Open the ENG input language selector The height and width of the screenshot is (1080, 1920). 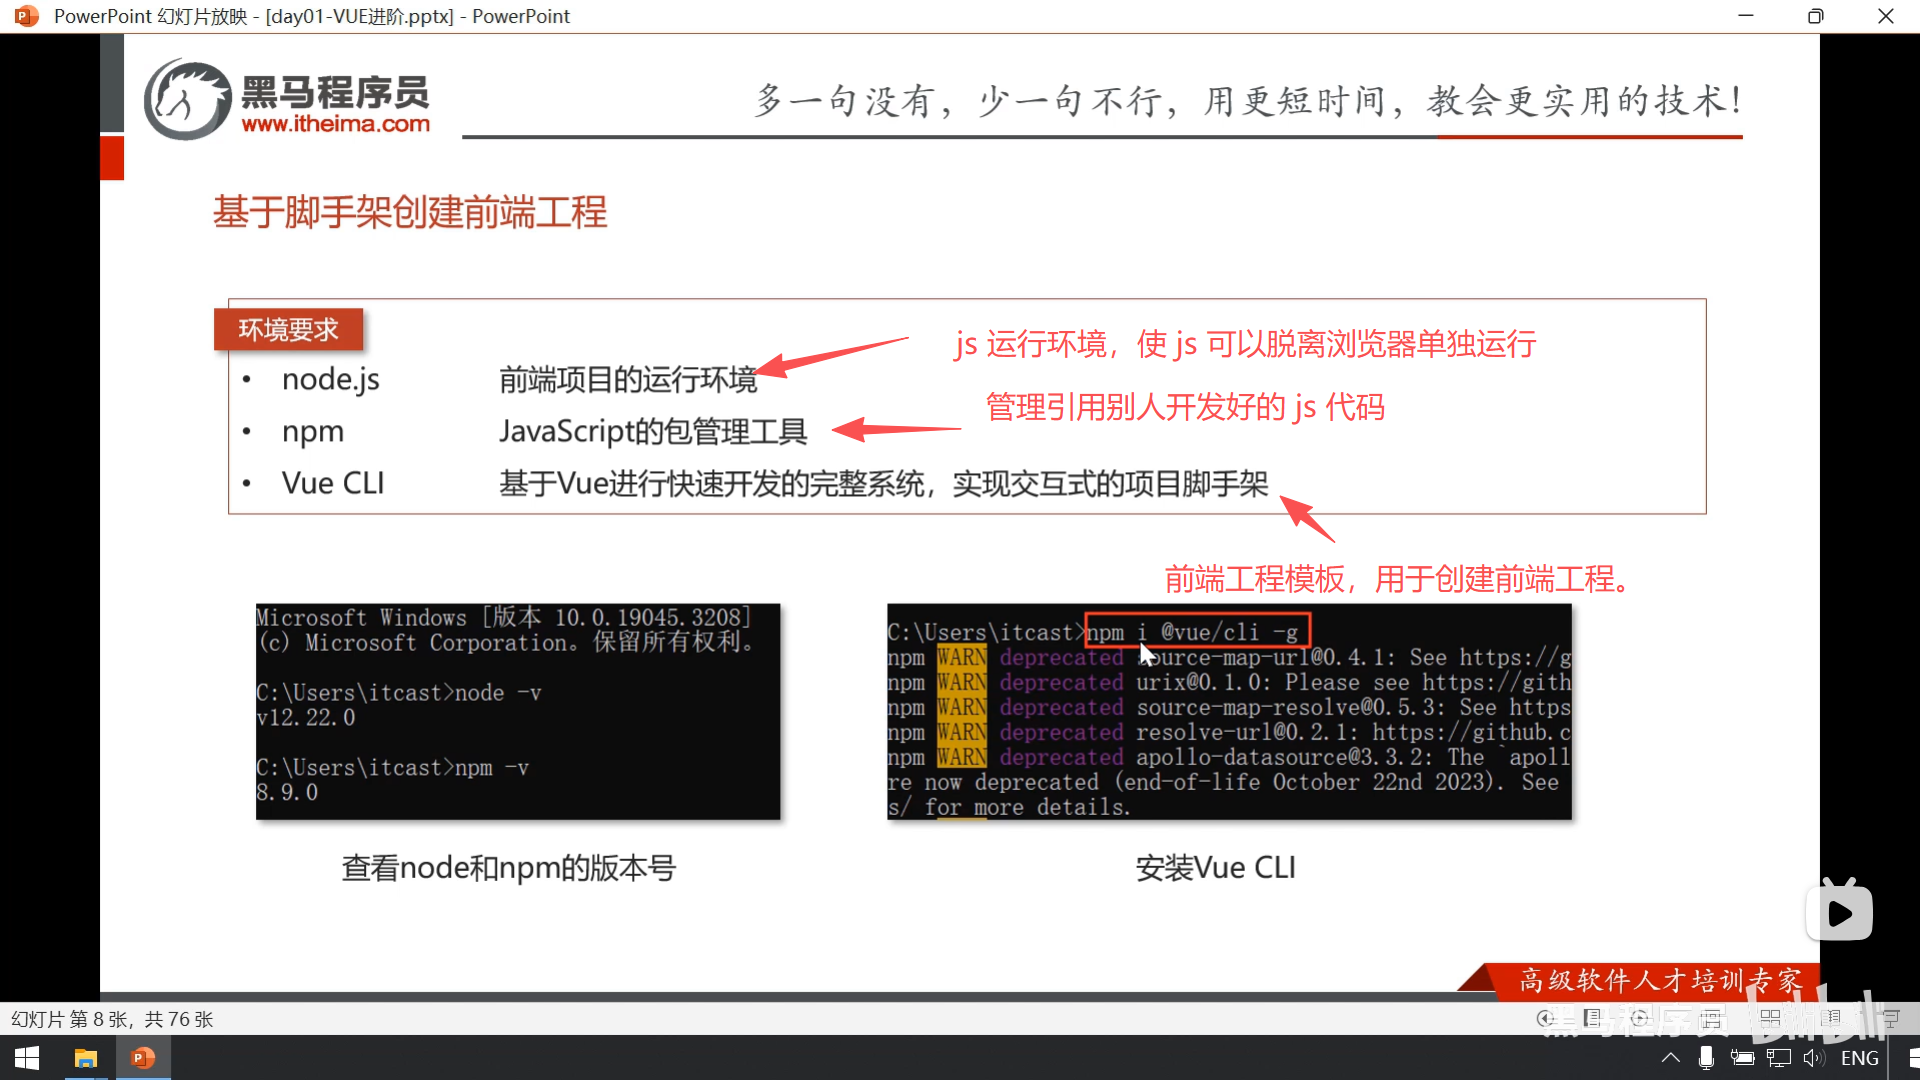point(1859,1058)
